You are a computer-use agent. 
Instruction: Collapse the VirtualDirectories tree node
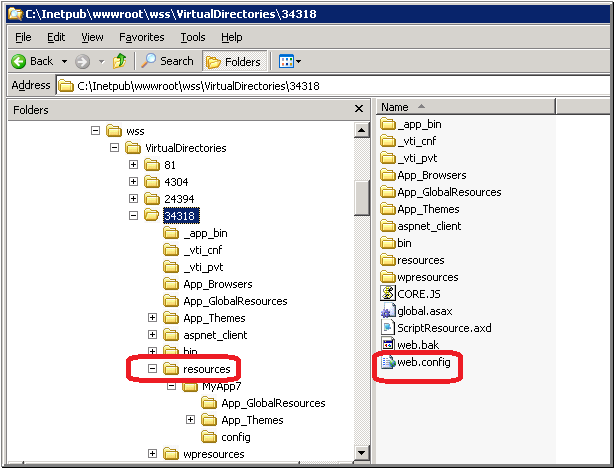114,148
